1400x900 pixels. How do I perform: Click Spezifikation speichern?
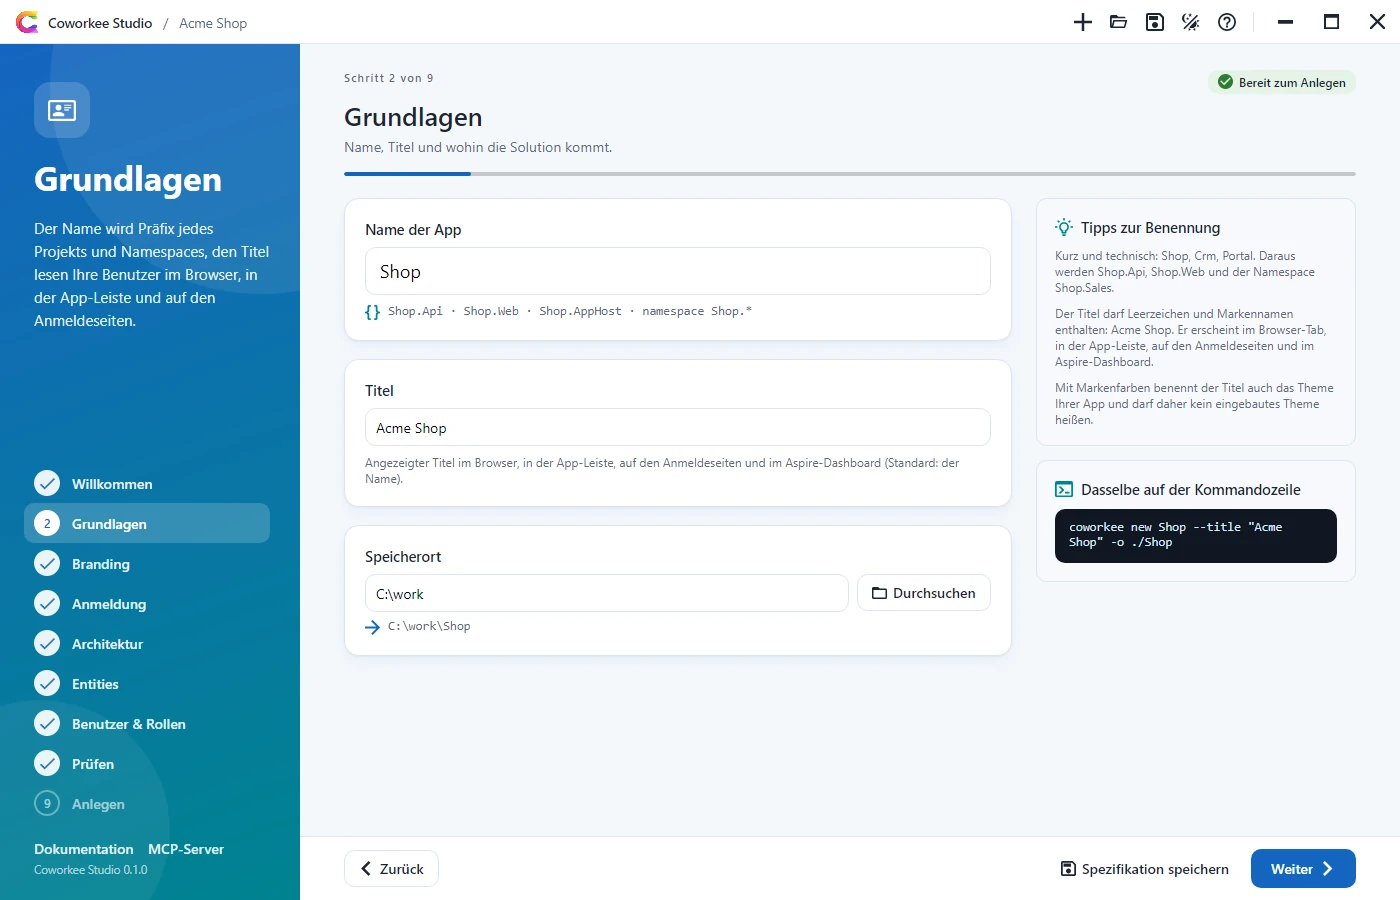point(1144,869)
